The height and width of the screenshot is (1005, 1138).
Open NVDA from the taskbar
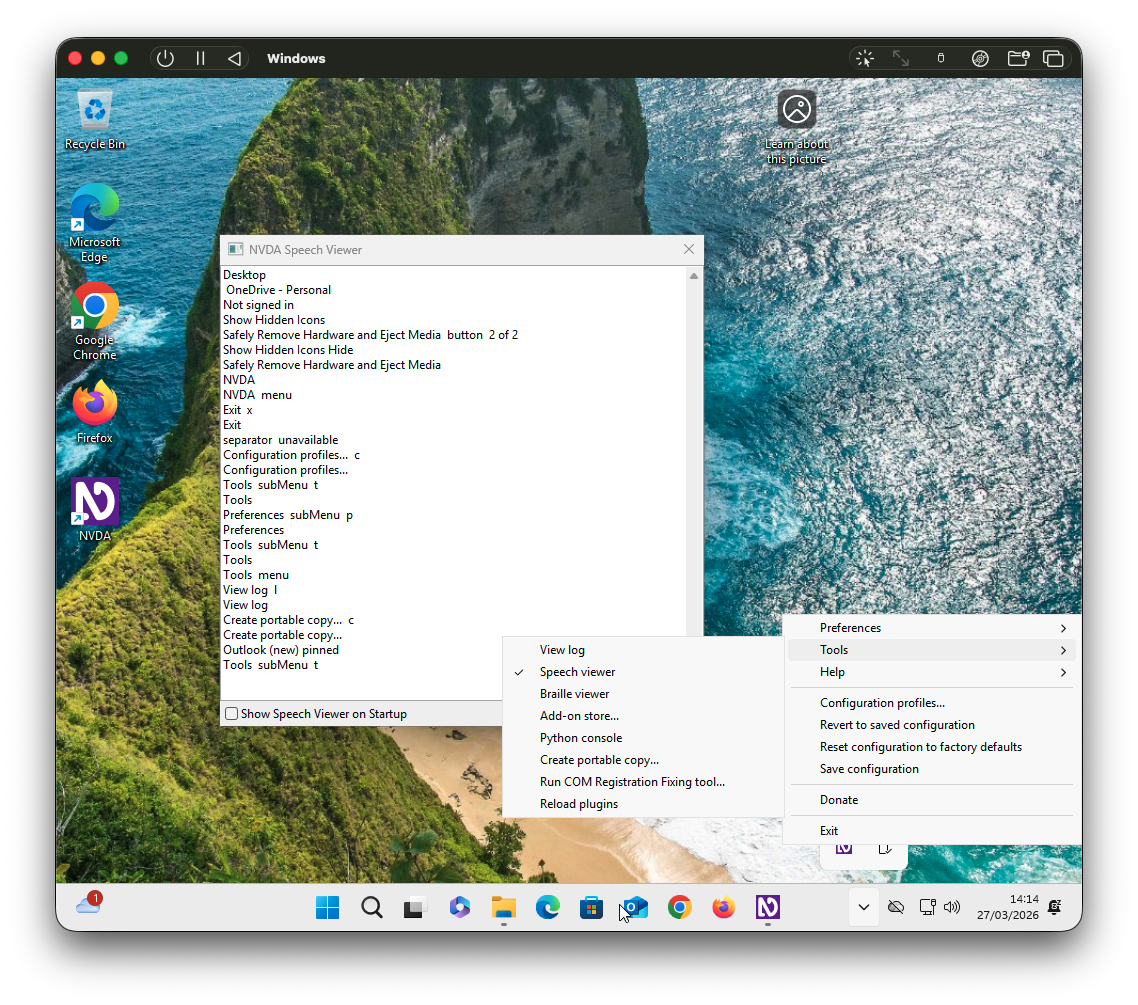coord(767,907)
